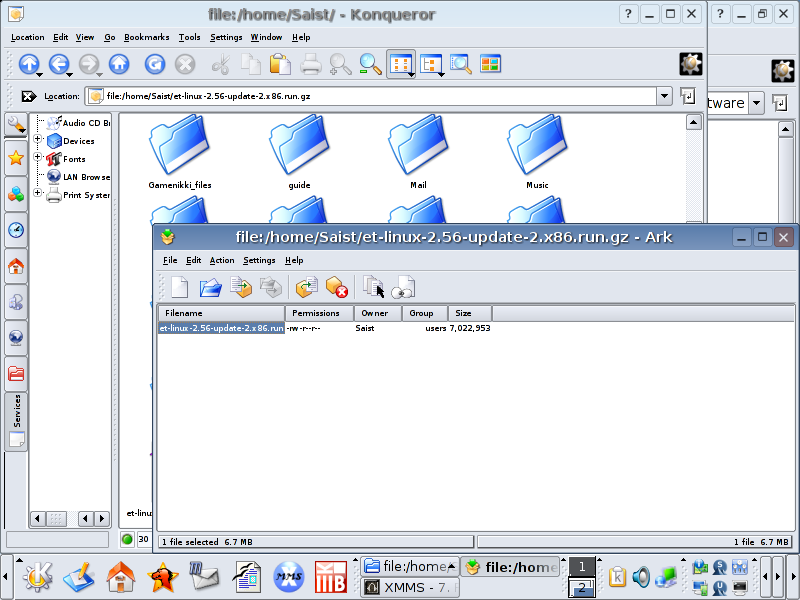Image resolution: width=800 pixels, height=600 pixels.
Task: Expand the Fonts tree node
Action: pyautogui.click(x=38, y=158)
